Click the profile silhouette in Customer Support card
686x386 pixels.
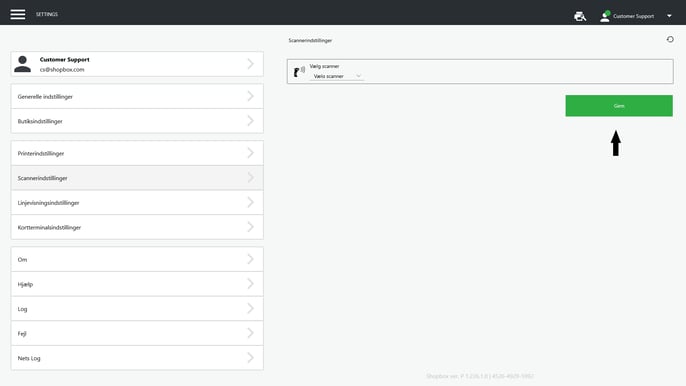[23, 64]
